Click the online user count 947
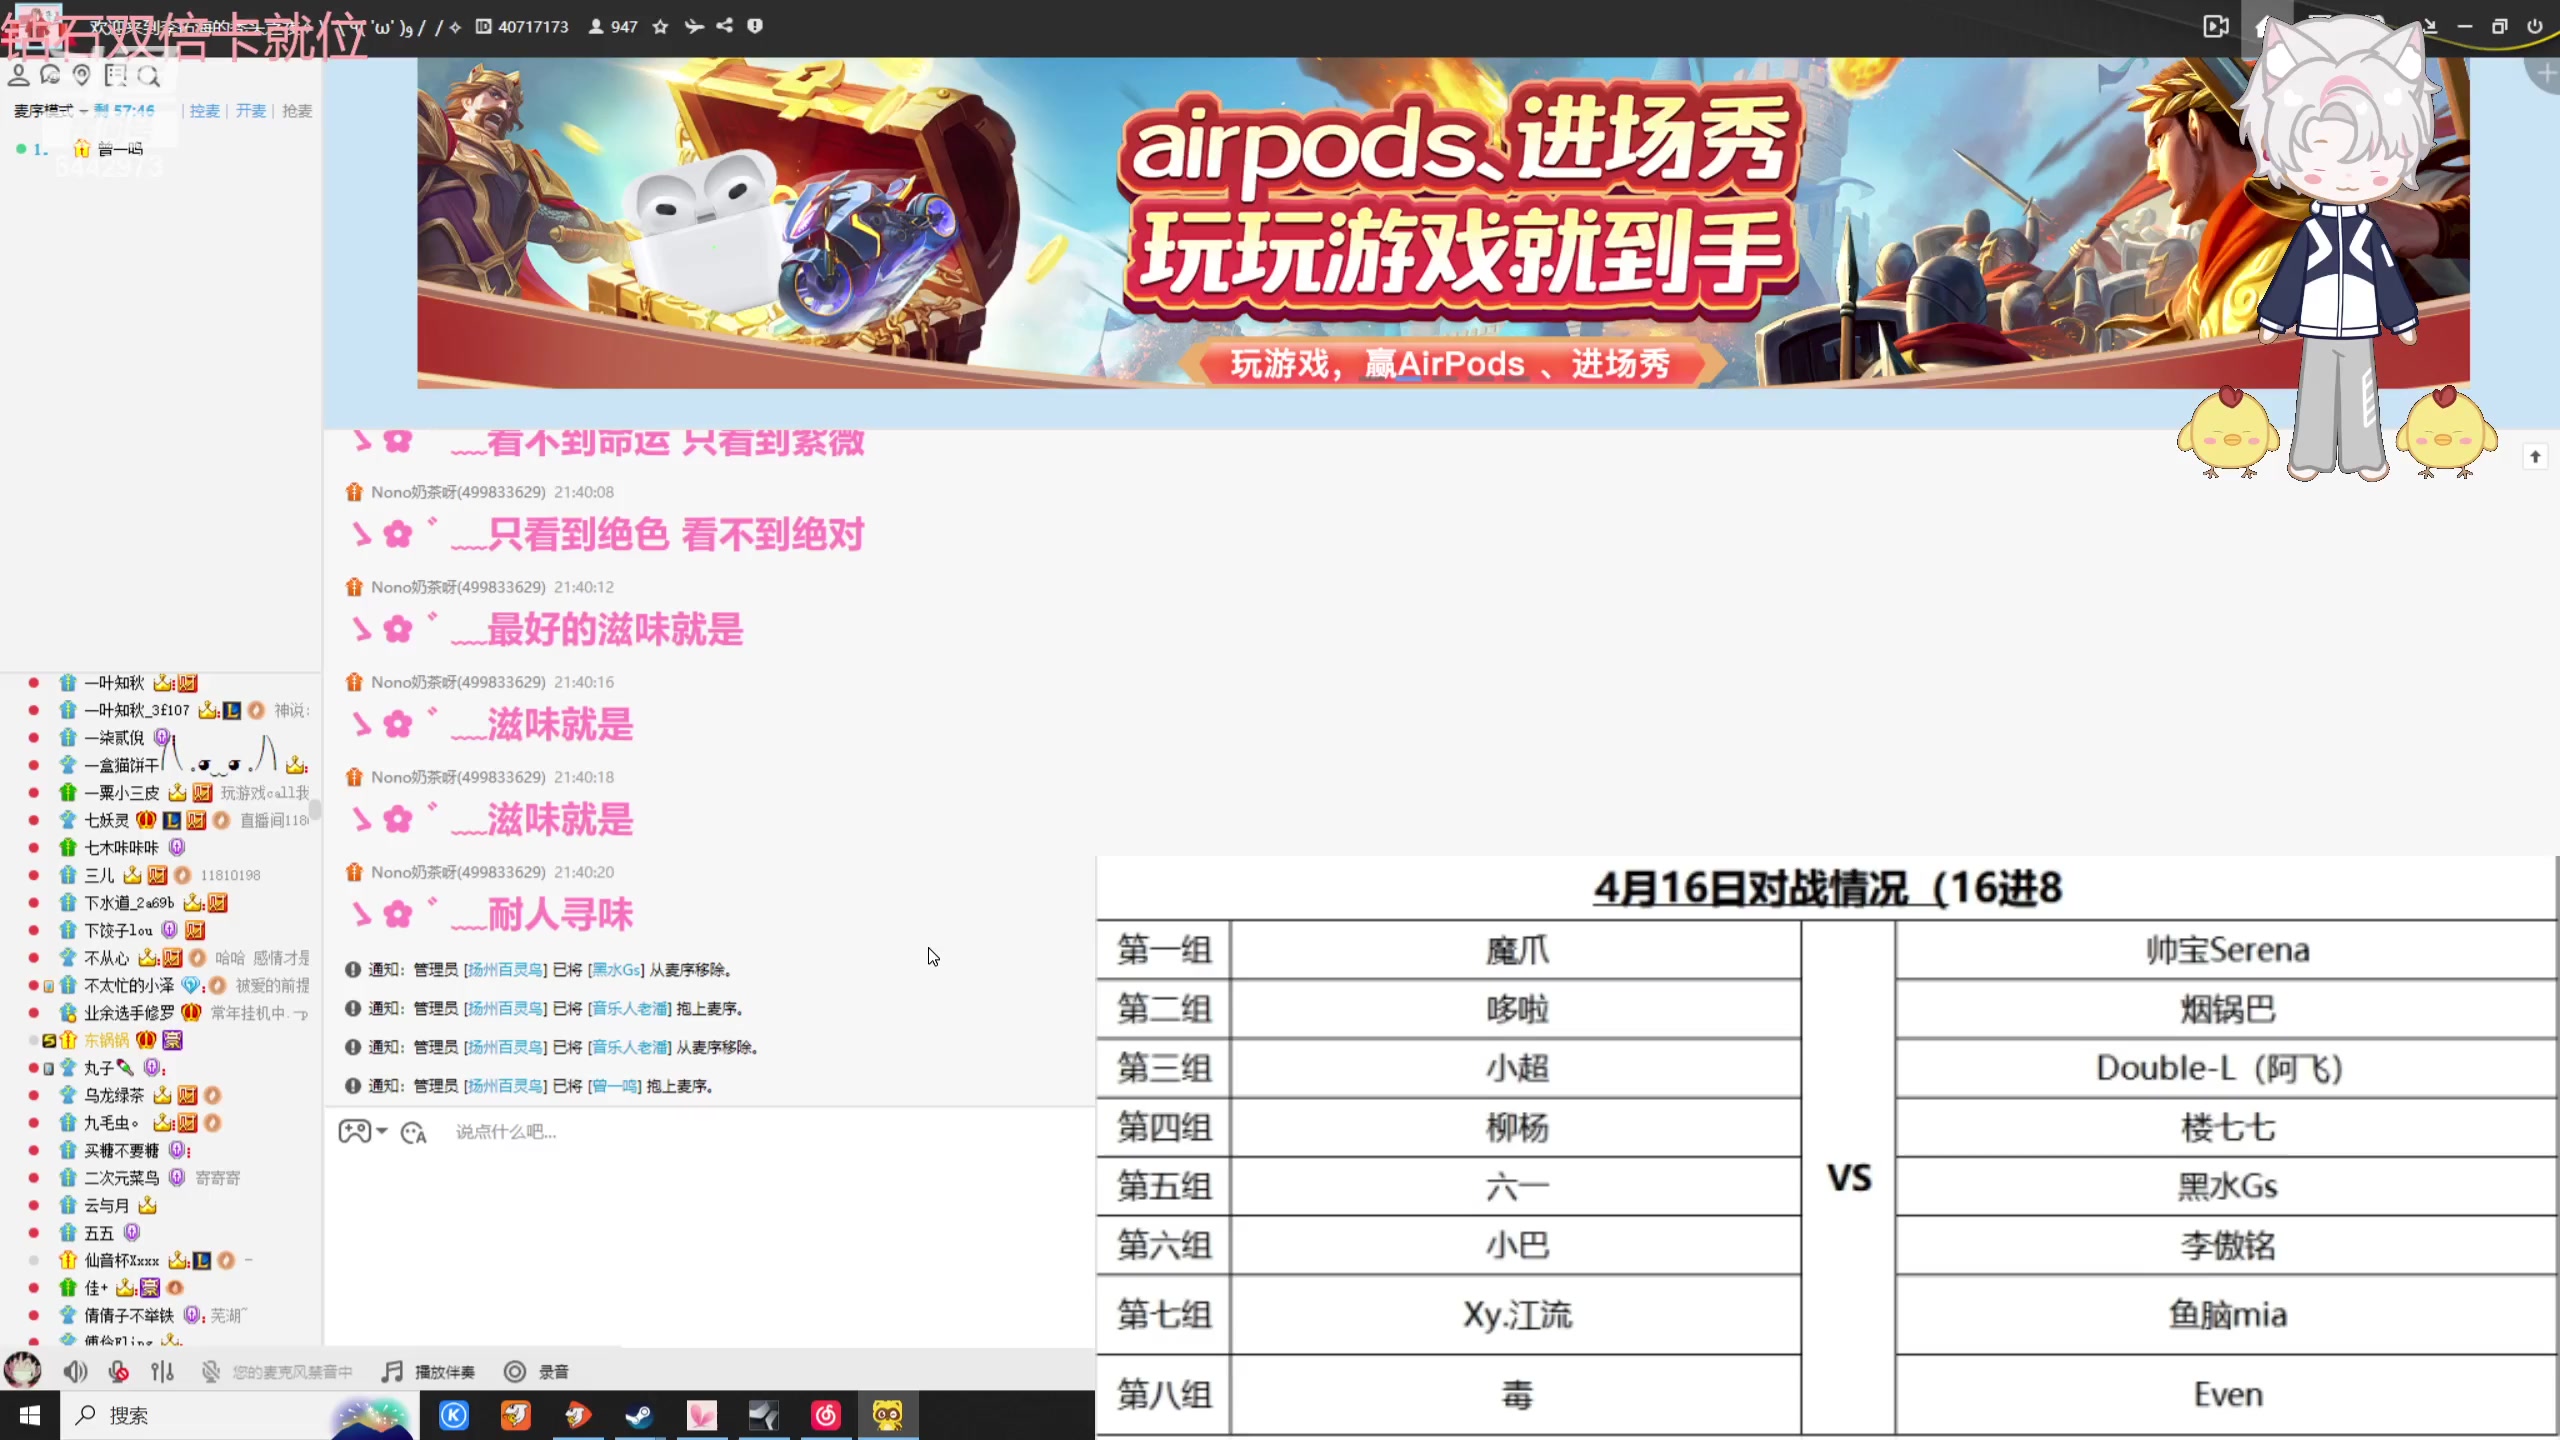The image size is (2560, 1440). [x=613, y=27]
